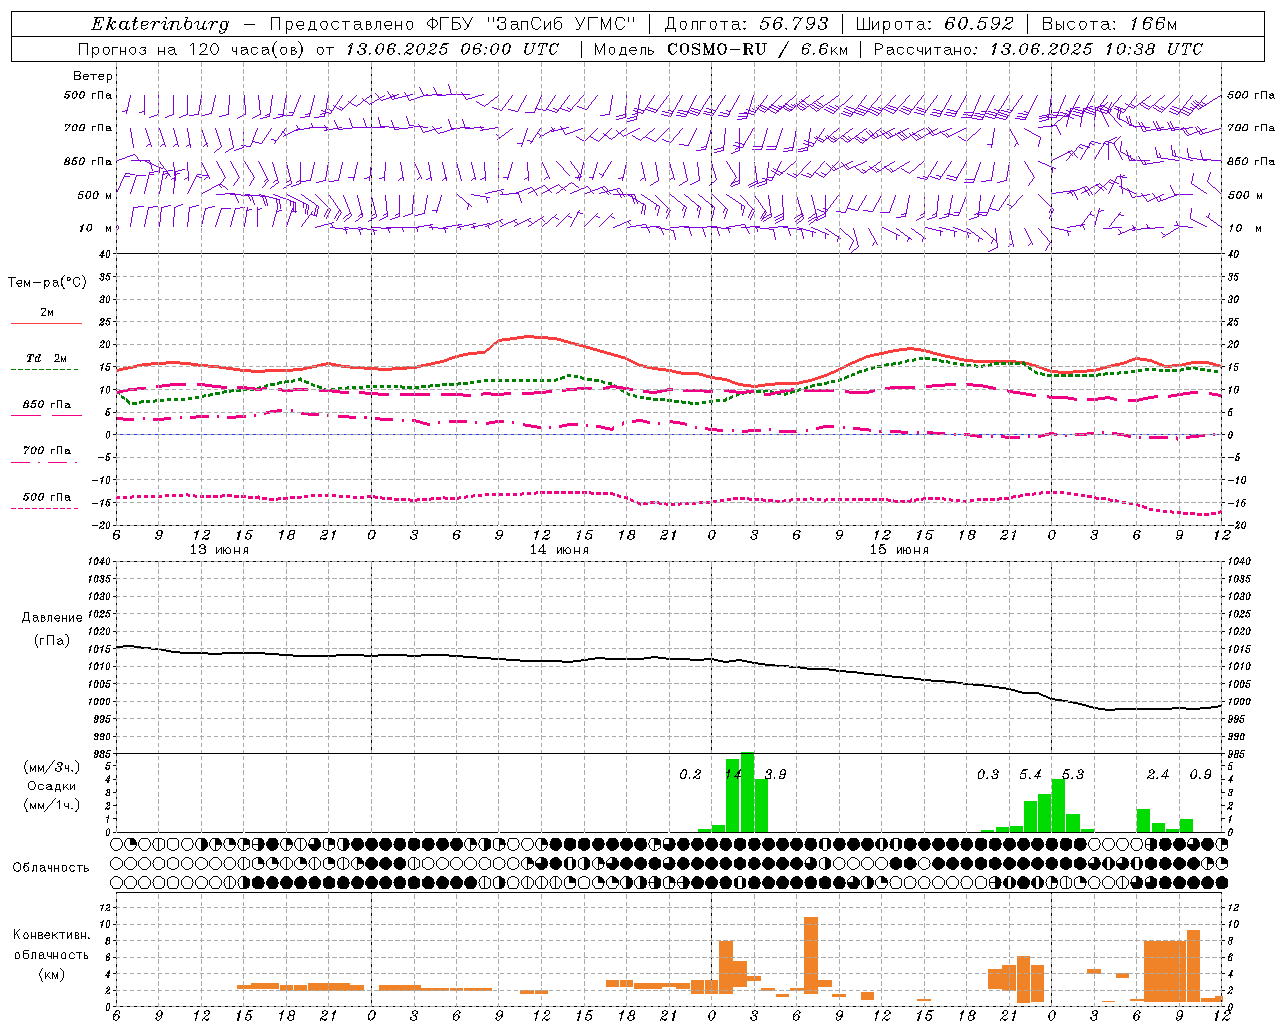Select the 14 июня date label
The height and width of the screenshot is (1024, 1280).
559,550
